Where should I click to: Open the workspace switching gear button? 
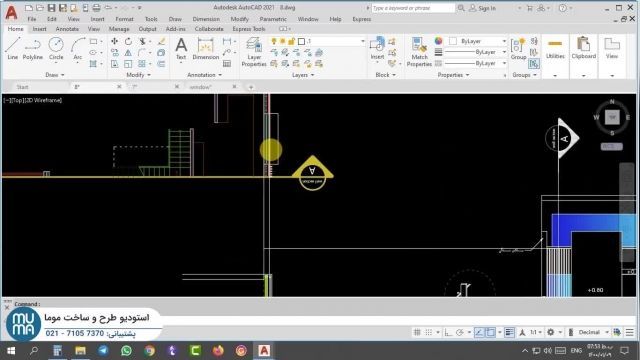click(551, 332)
